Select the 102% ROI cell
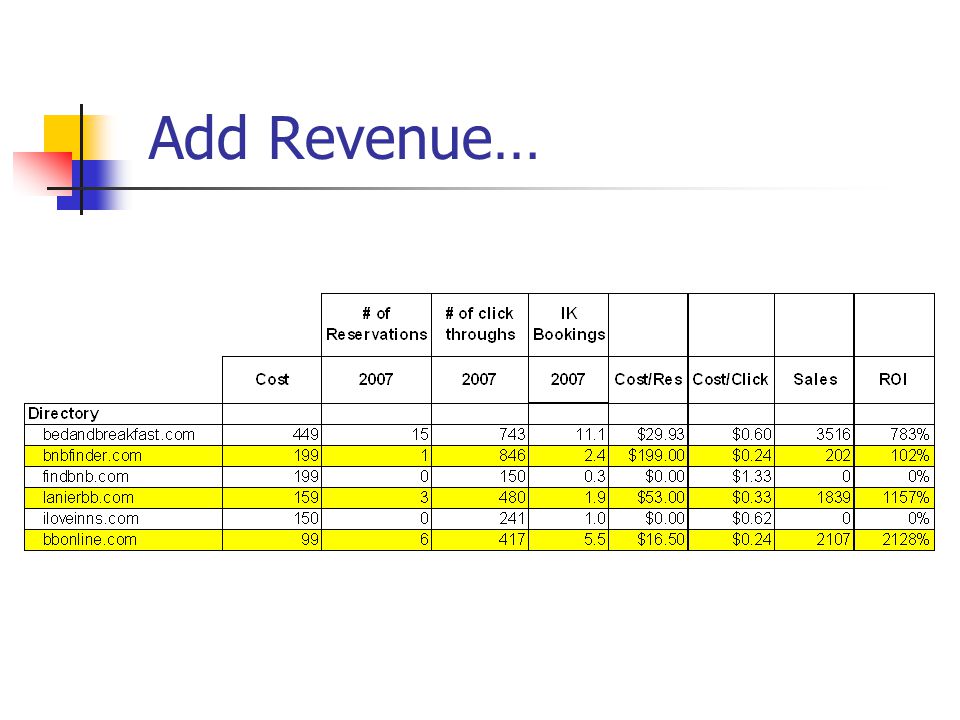The width and height of the screenshot is (960, 720). 894,456
